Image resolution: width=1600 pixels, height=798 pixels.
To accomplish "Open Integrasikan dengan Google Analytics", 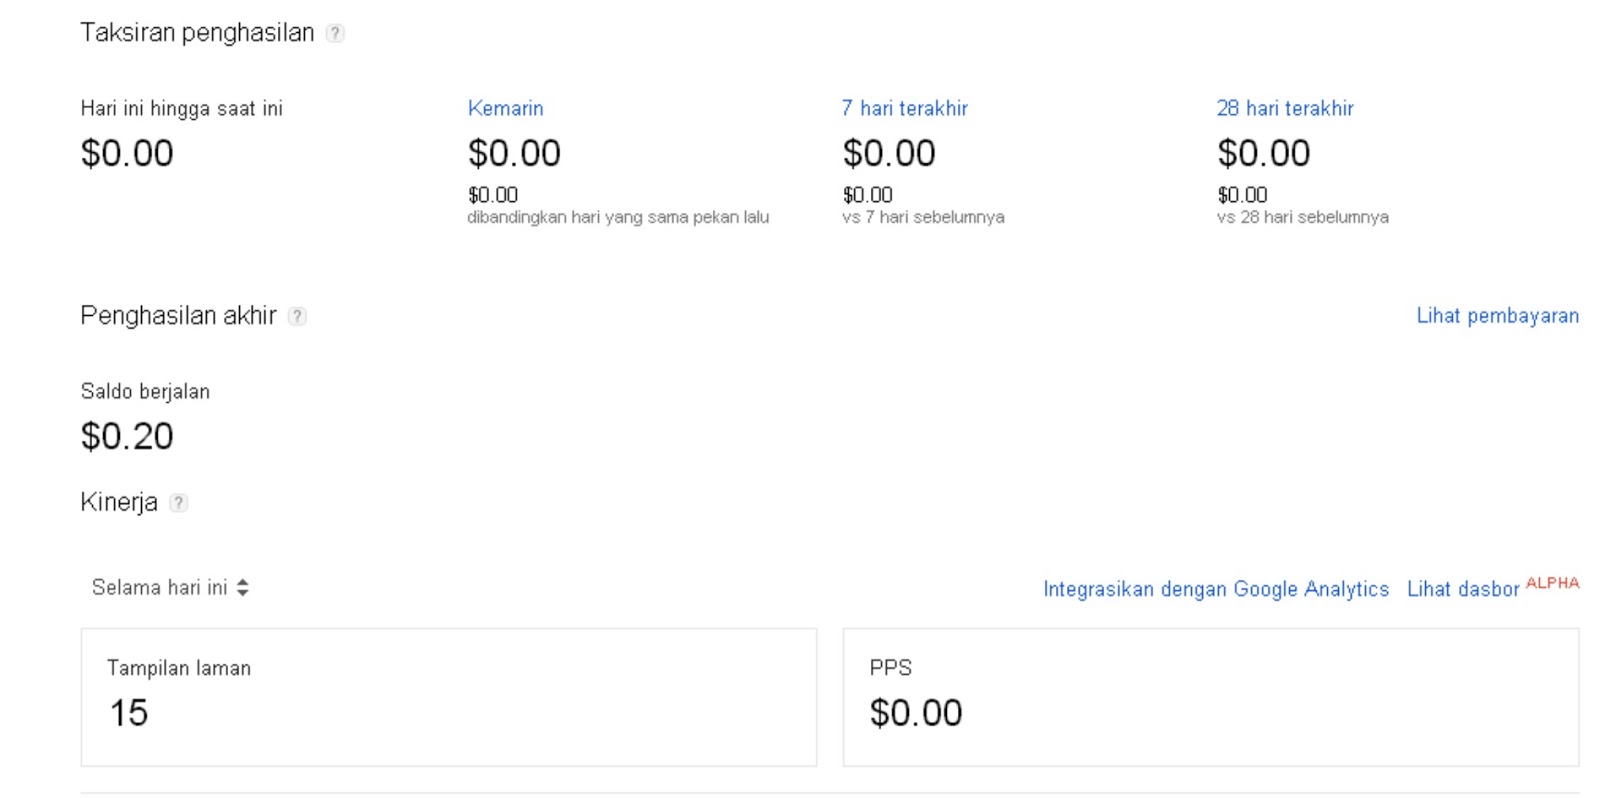I will (1216, 589).
